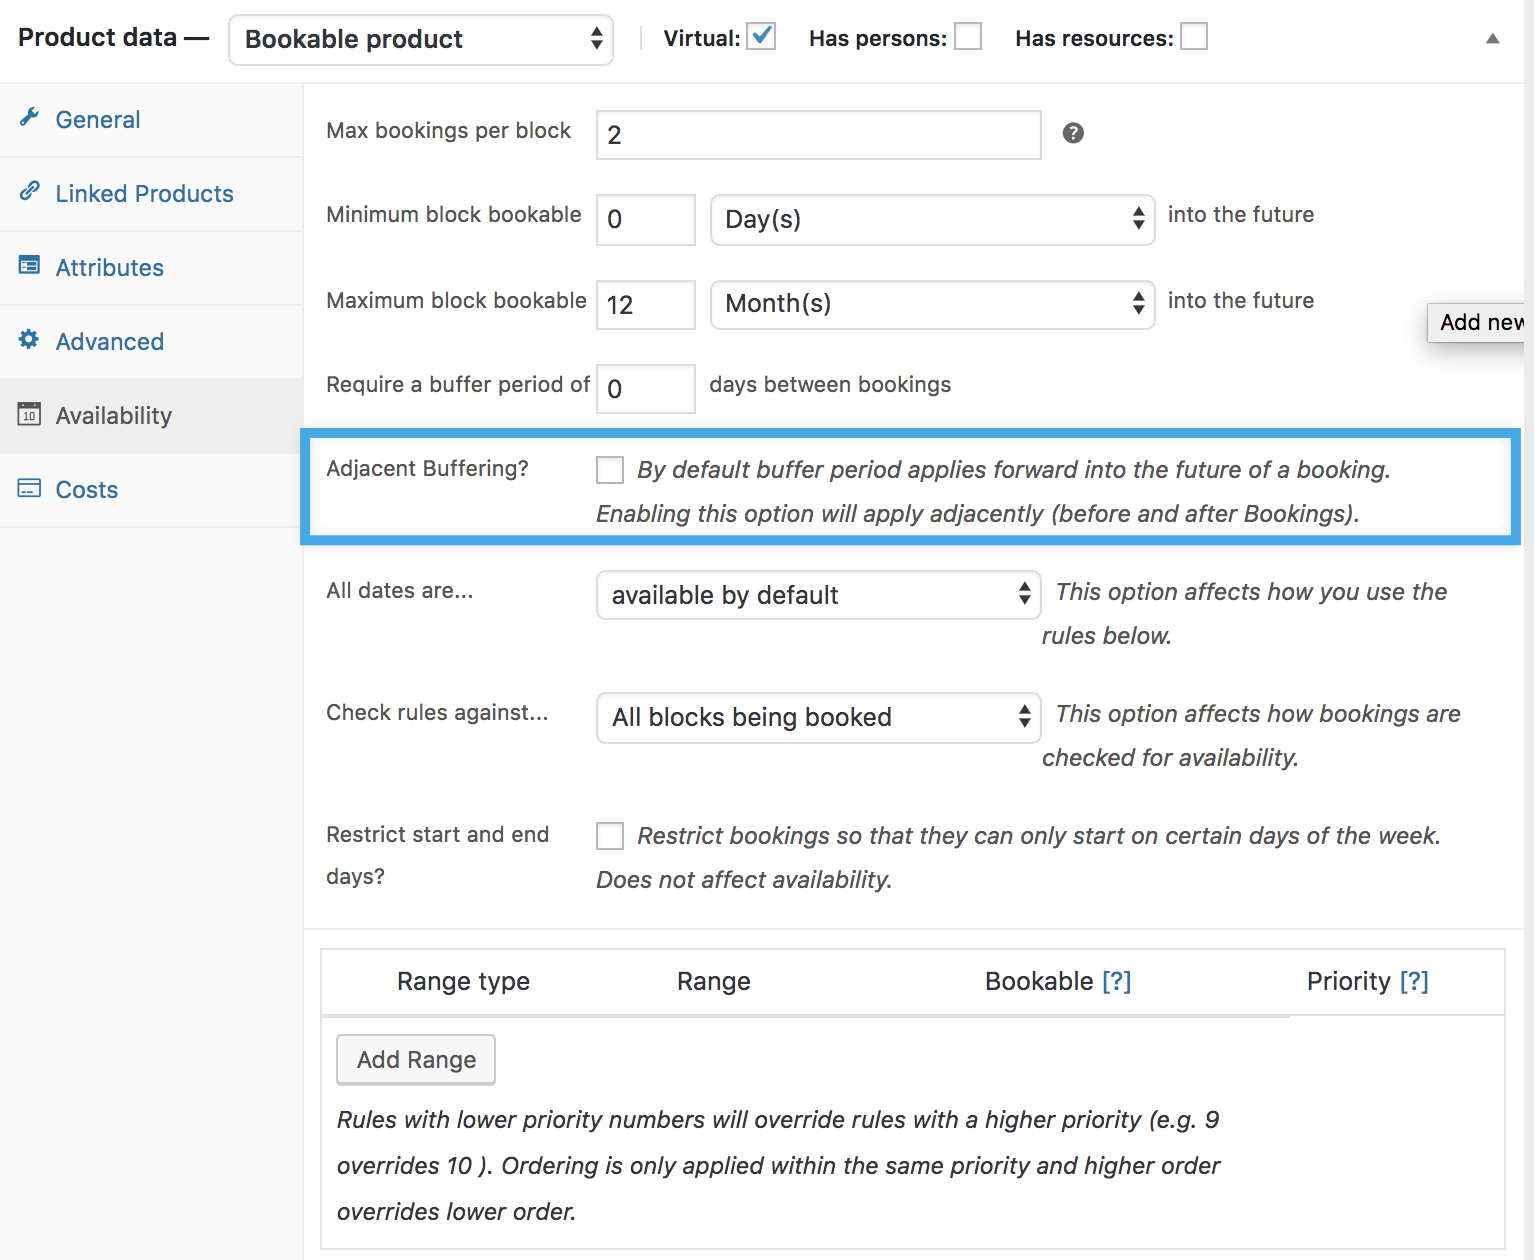Screen dimensions: 1534x1260
Task: Open the Bookable product type dropdown
Action: click(421, 40)
